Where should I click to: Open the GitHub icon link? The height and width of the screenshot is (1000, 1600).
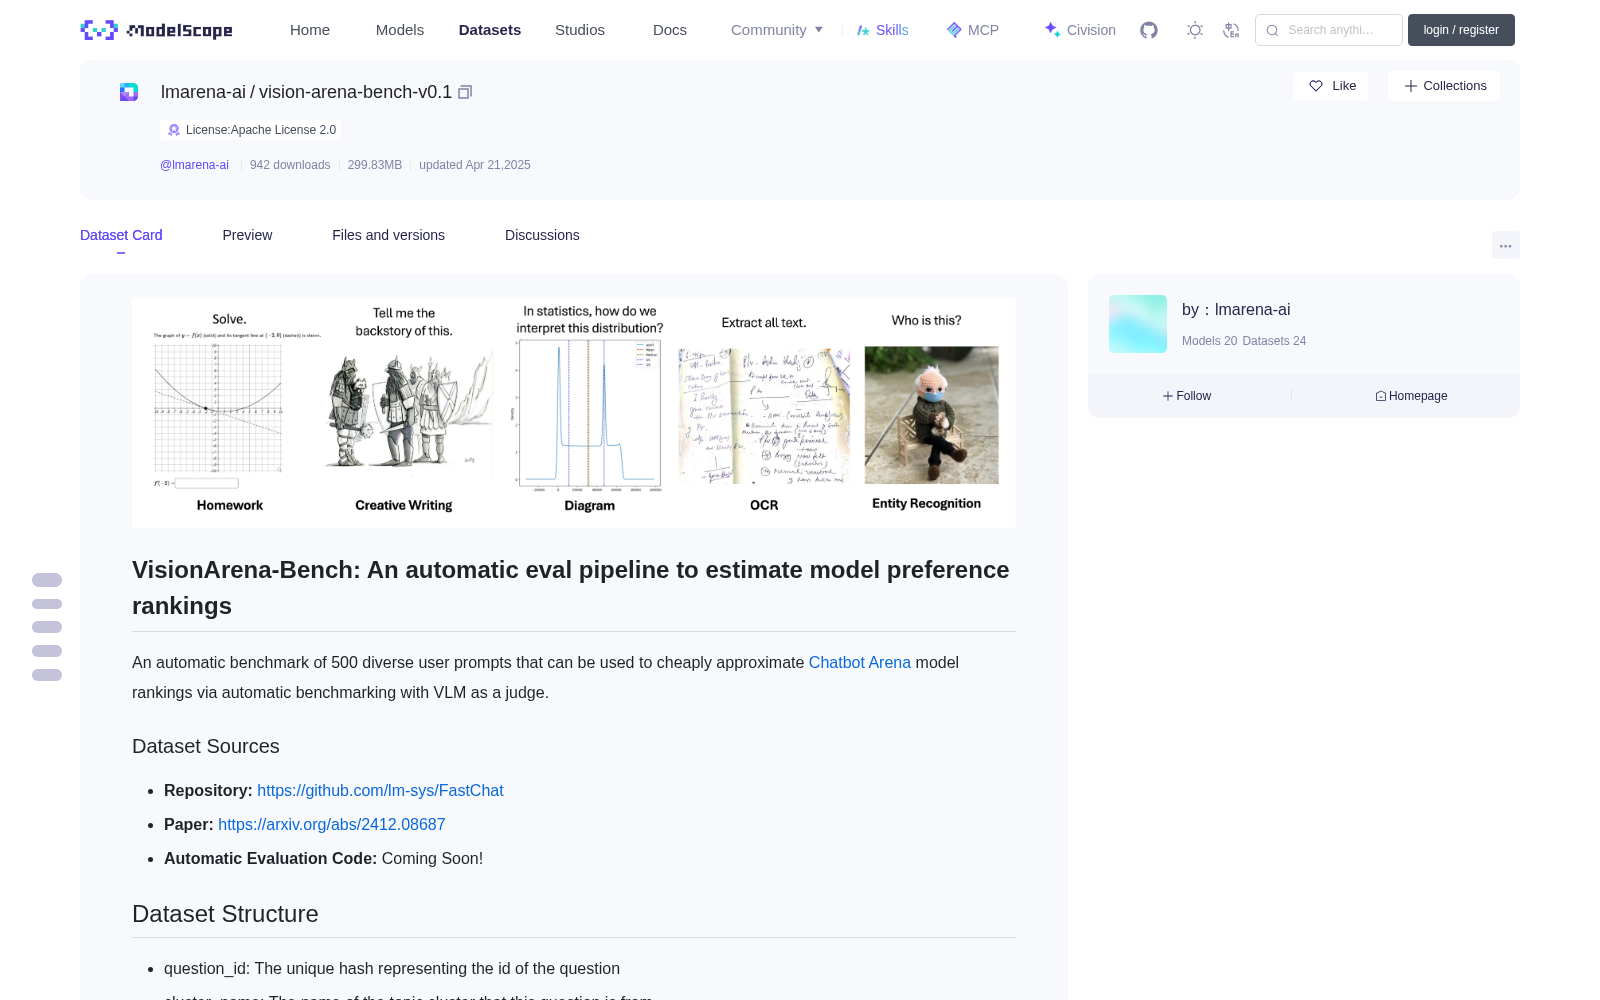click(x=1149, y=30)
